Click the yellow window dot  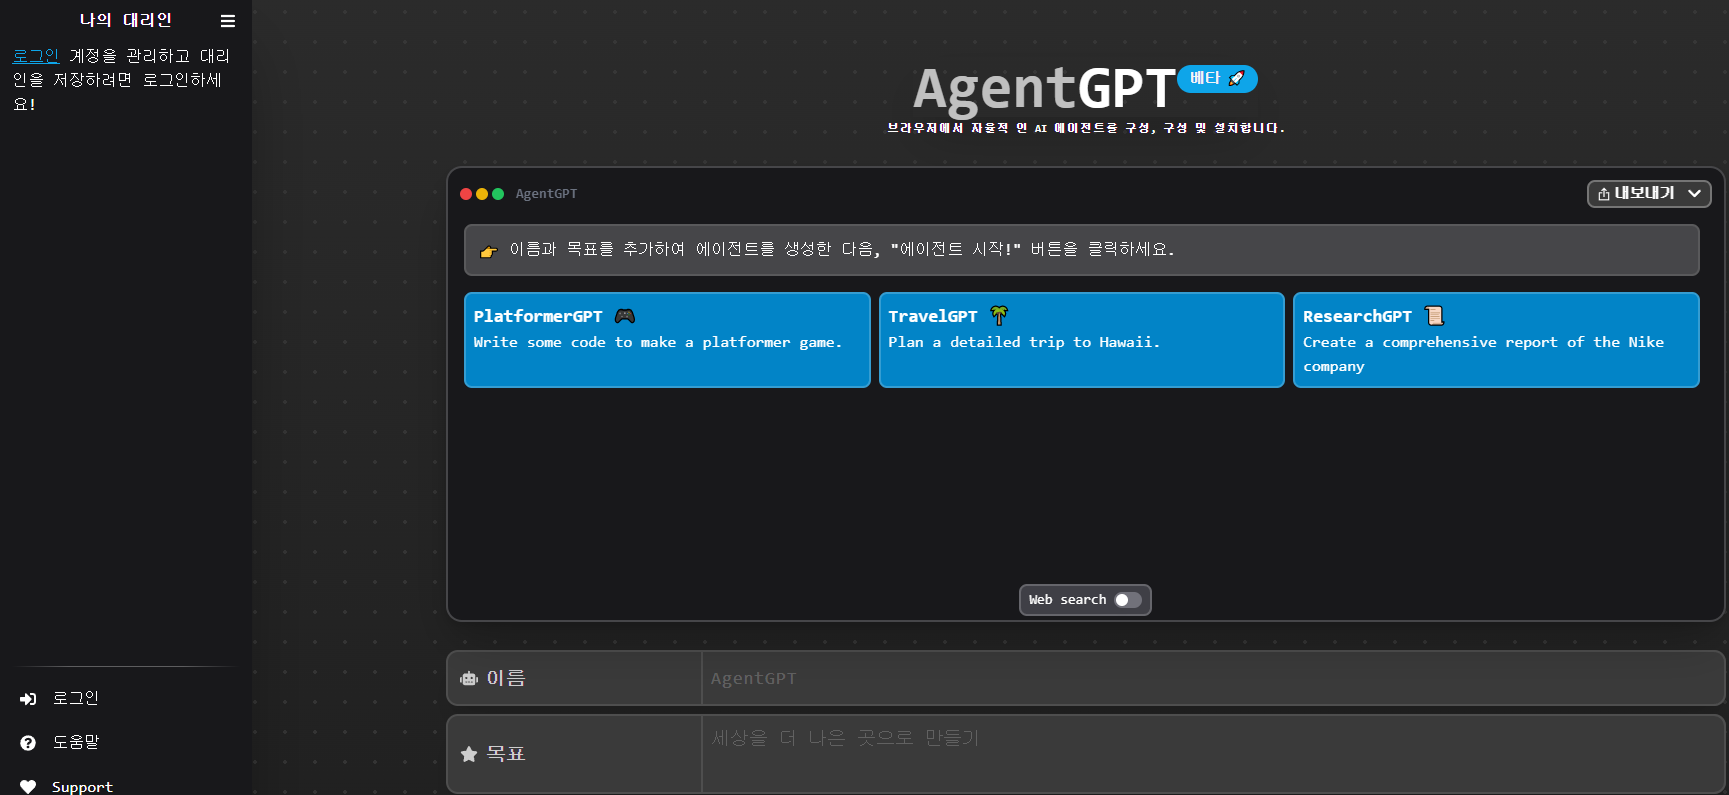pos(482,194)
